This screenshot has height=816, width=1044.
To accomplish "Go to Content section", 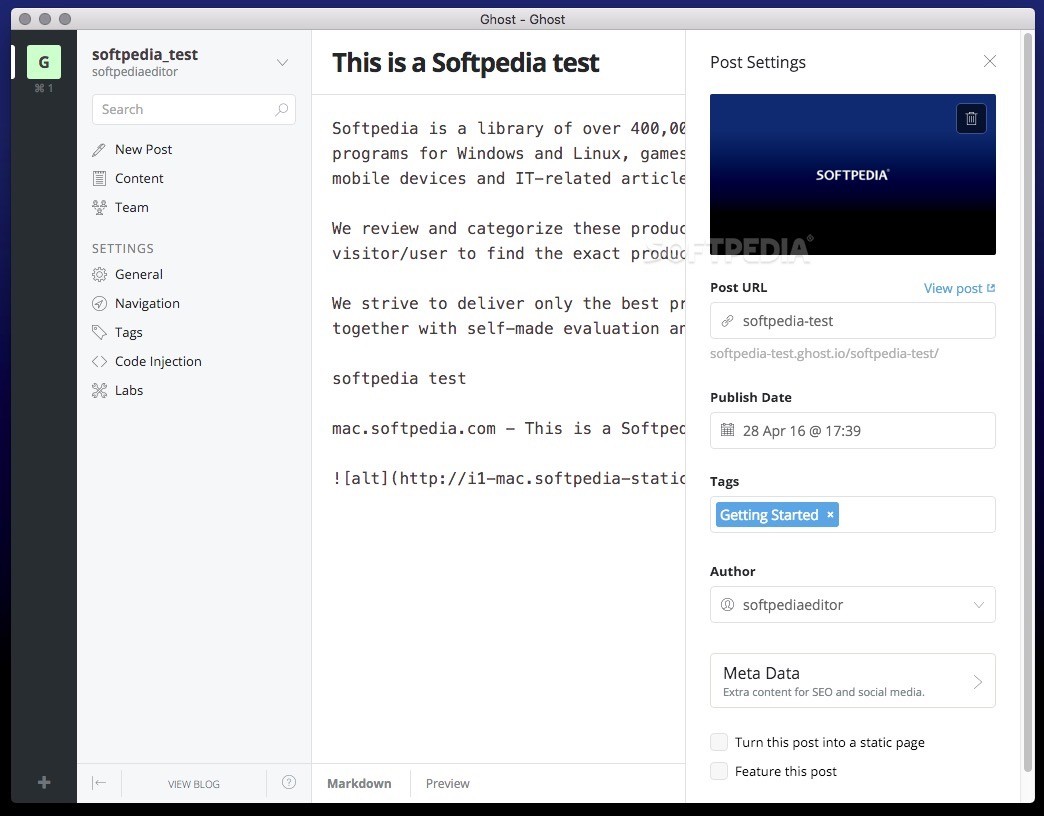I will tap(139, 178).
